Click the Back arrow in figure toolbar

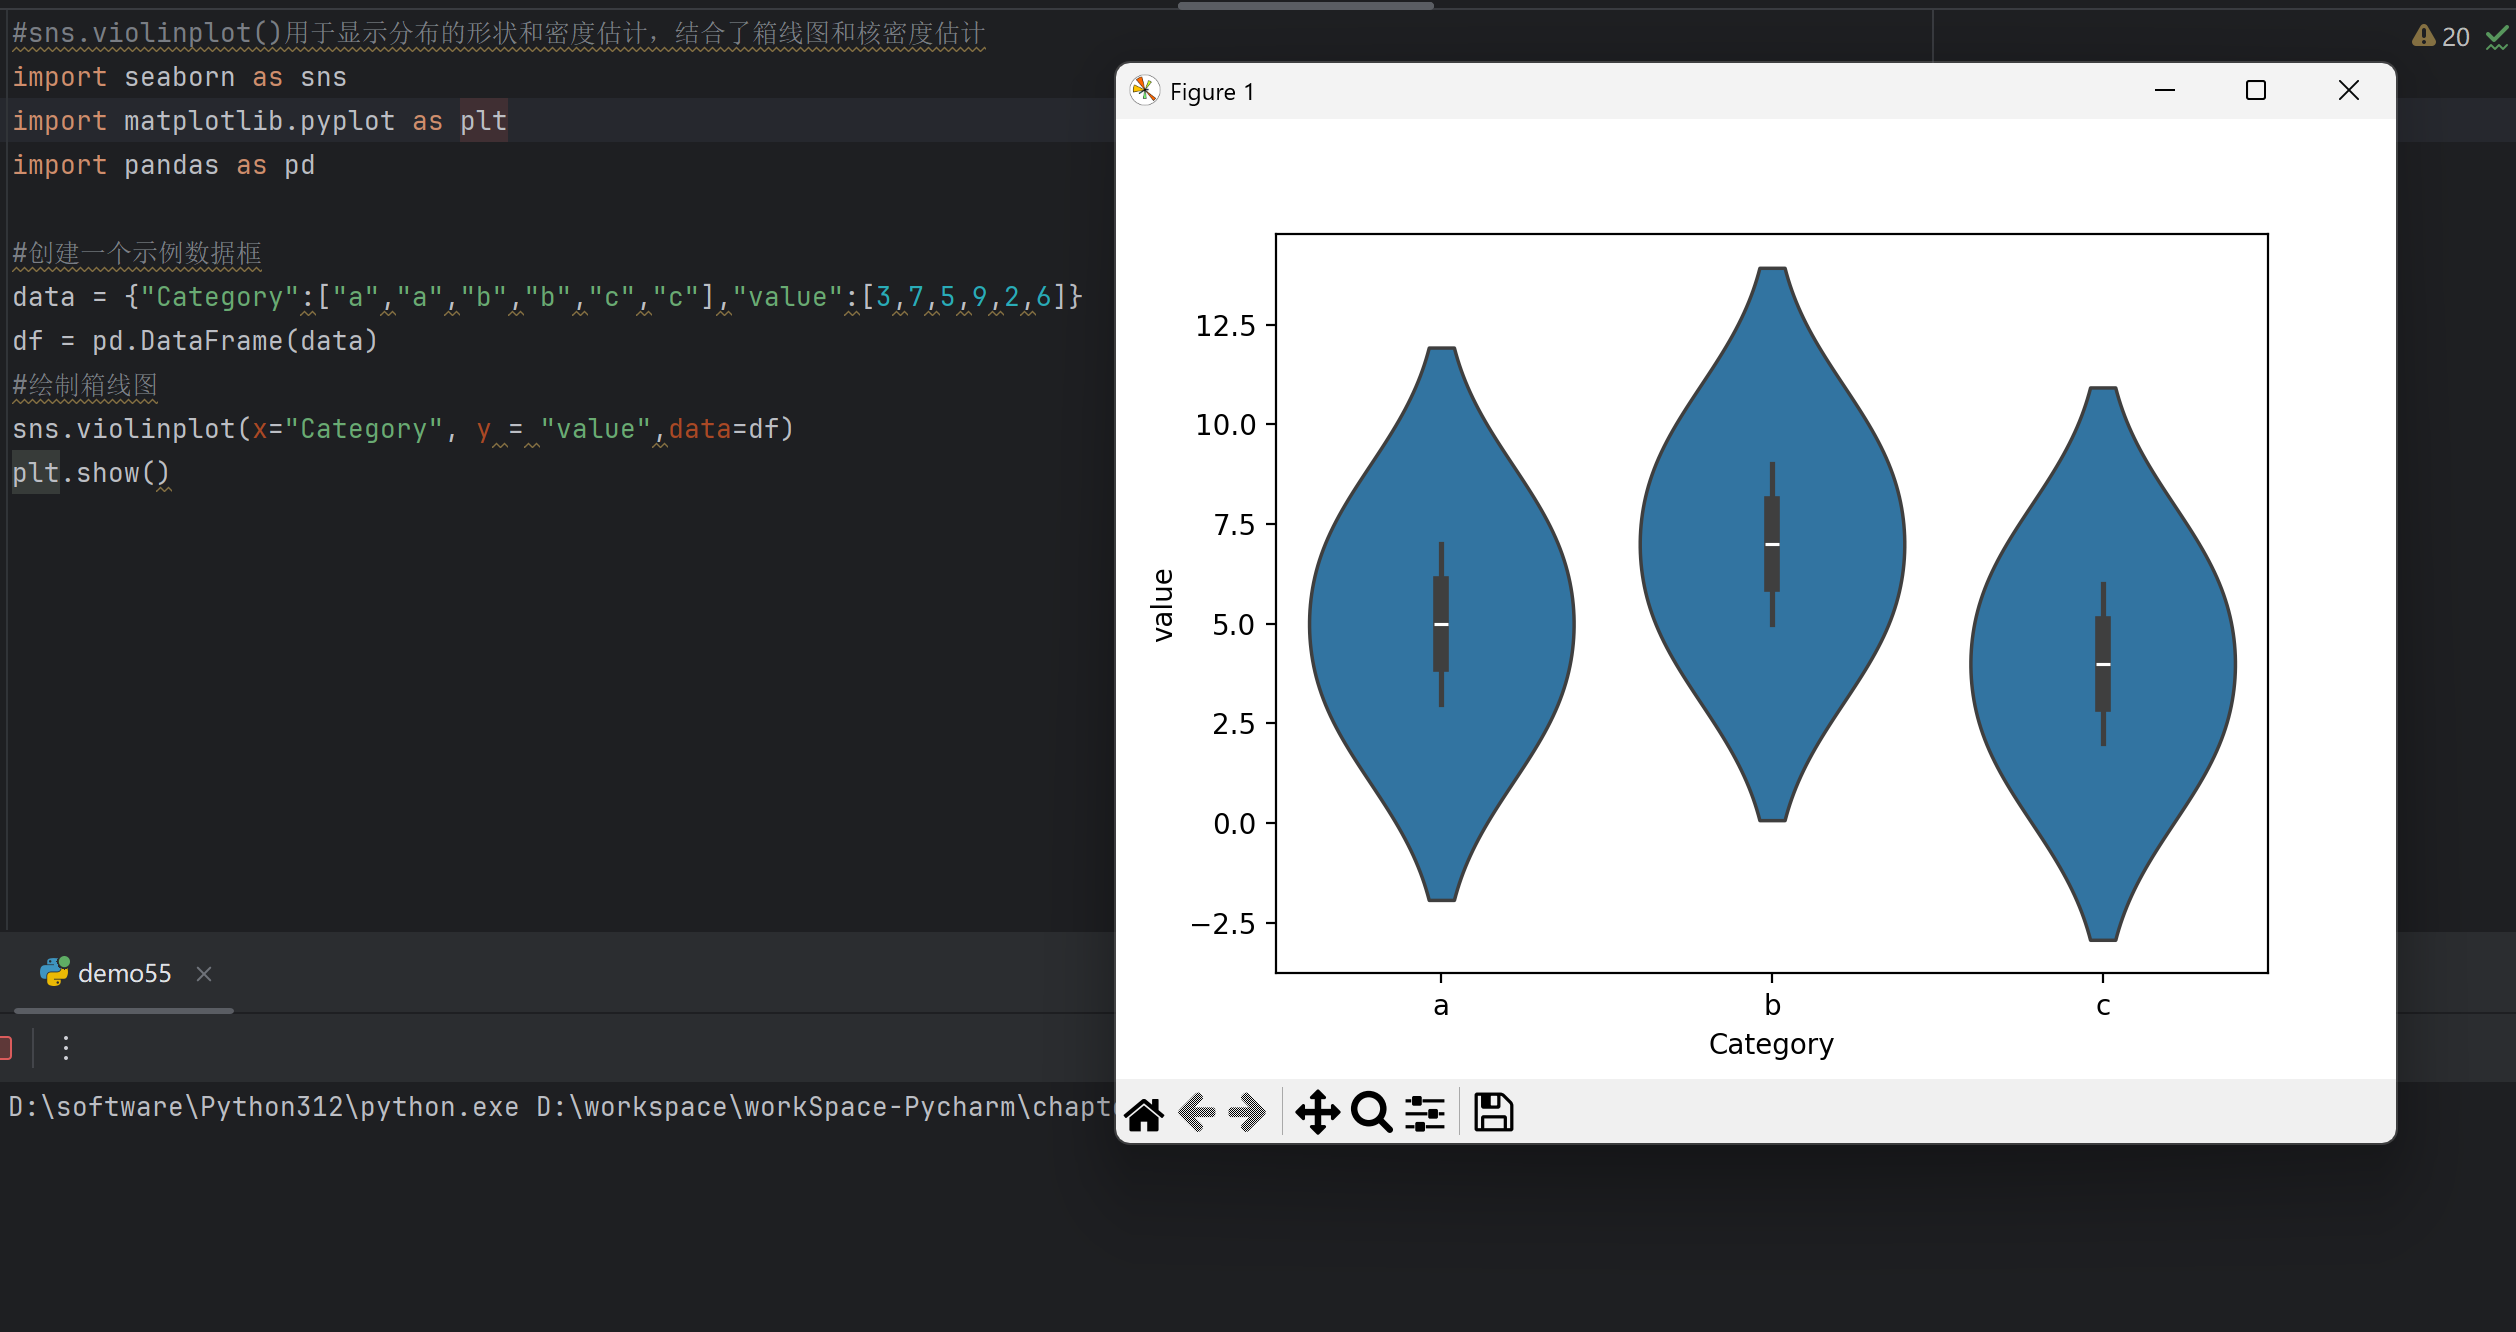(x=1197, y=1113)
